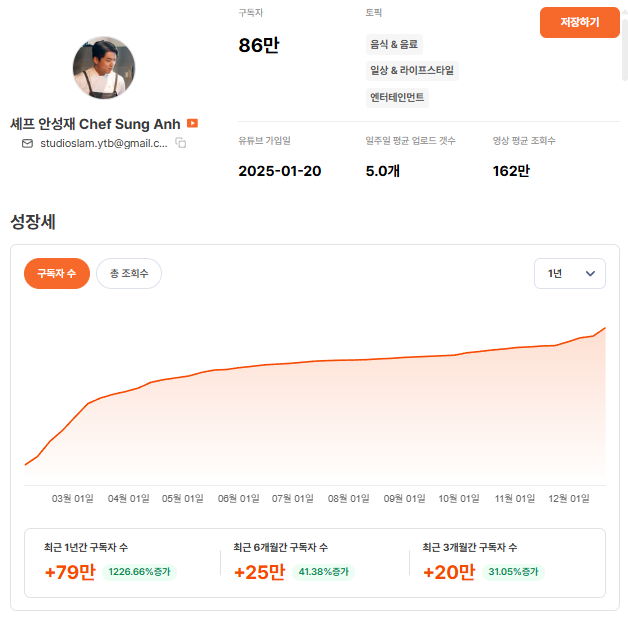Screen dimensions: 628x624
Task: Click the chef's round profile photo
Action: coord(104,68)
